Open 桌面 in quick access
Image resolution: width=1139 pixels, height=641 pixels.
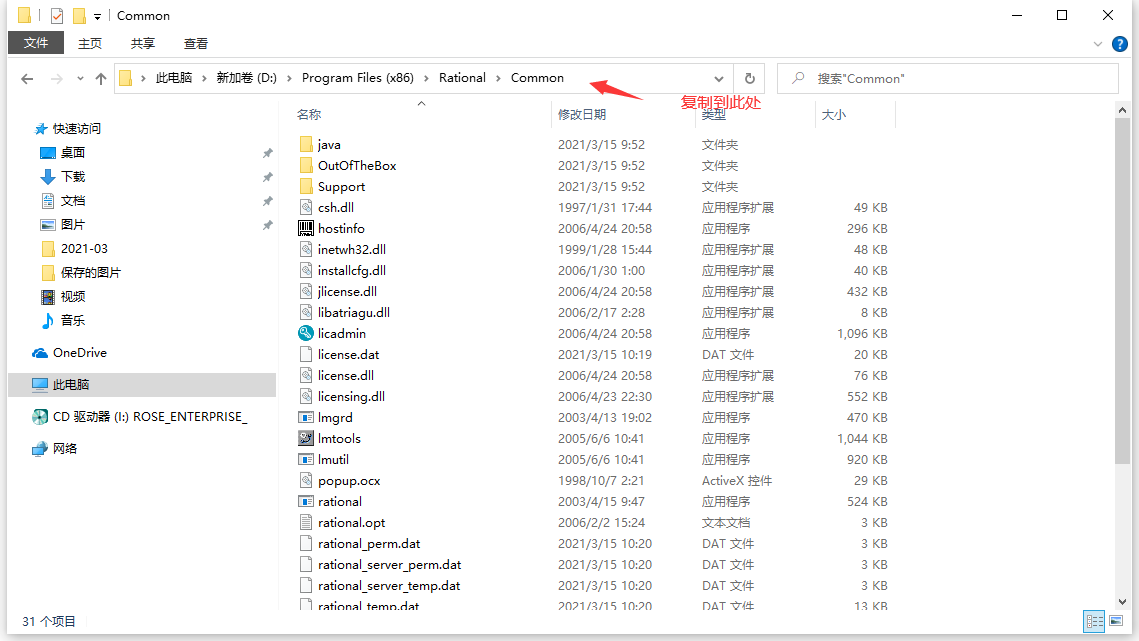point(62,153)
